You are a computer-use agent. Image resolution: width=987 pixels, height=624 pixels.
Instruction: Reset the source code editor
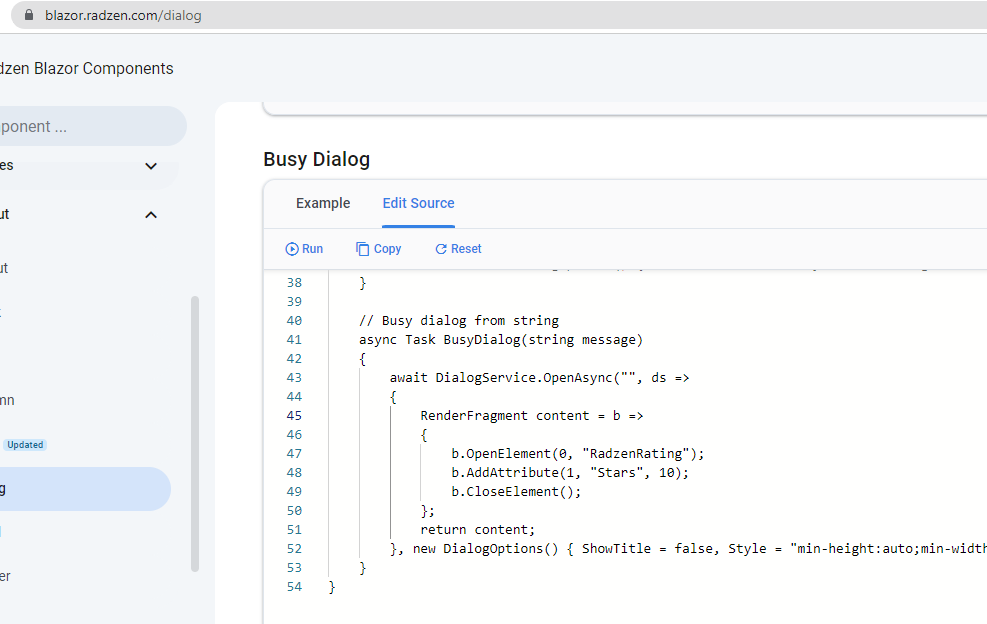[x=458, y=249]
